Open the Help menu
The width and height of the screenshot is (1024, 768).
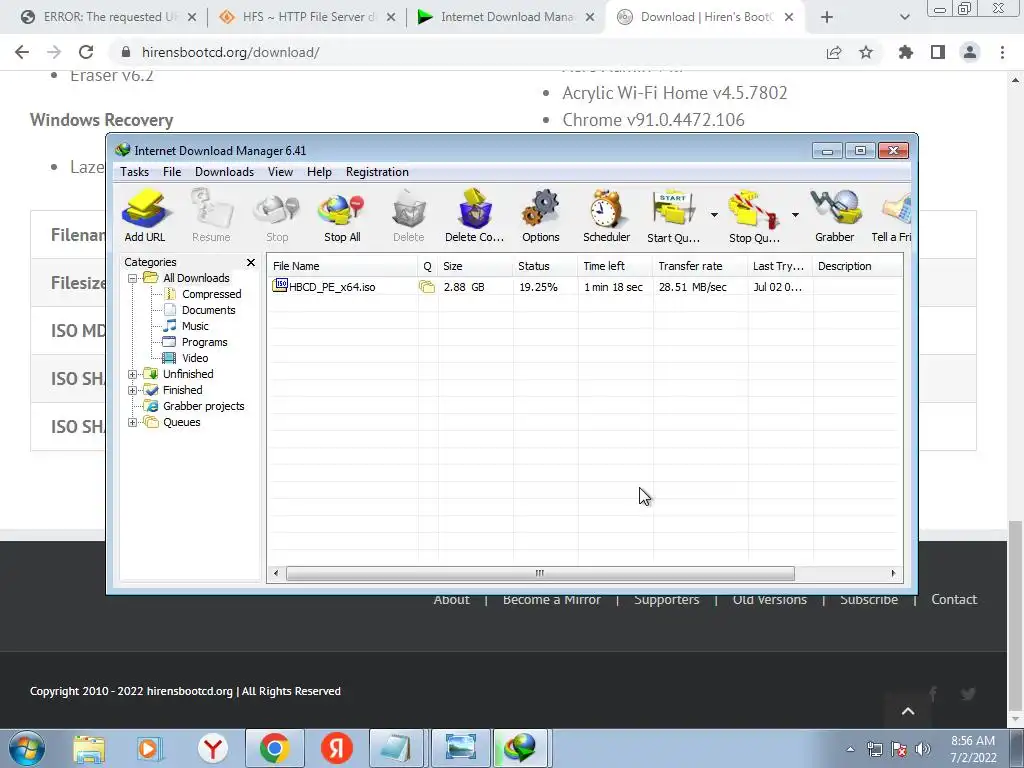tap(319, 172)
